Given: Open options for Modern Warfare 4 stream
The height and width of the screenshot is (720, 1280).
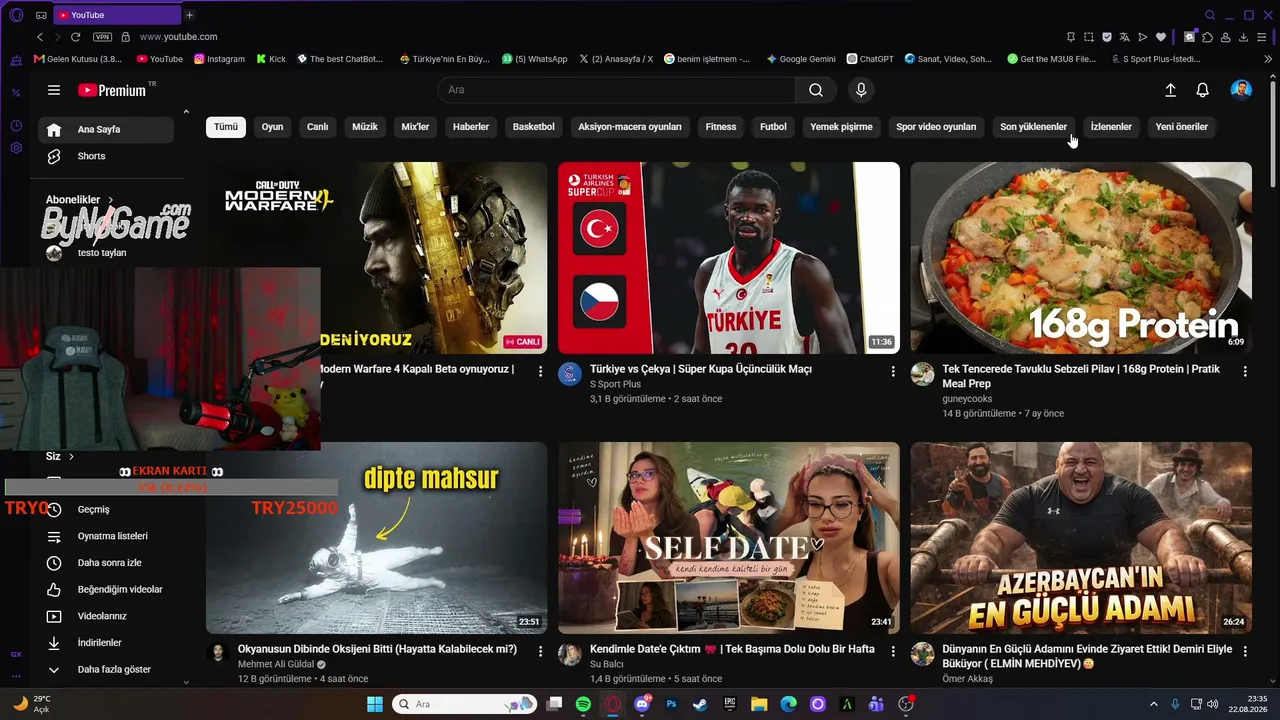Looking at the screenshot, I should 541,371.
